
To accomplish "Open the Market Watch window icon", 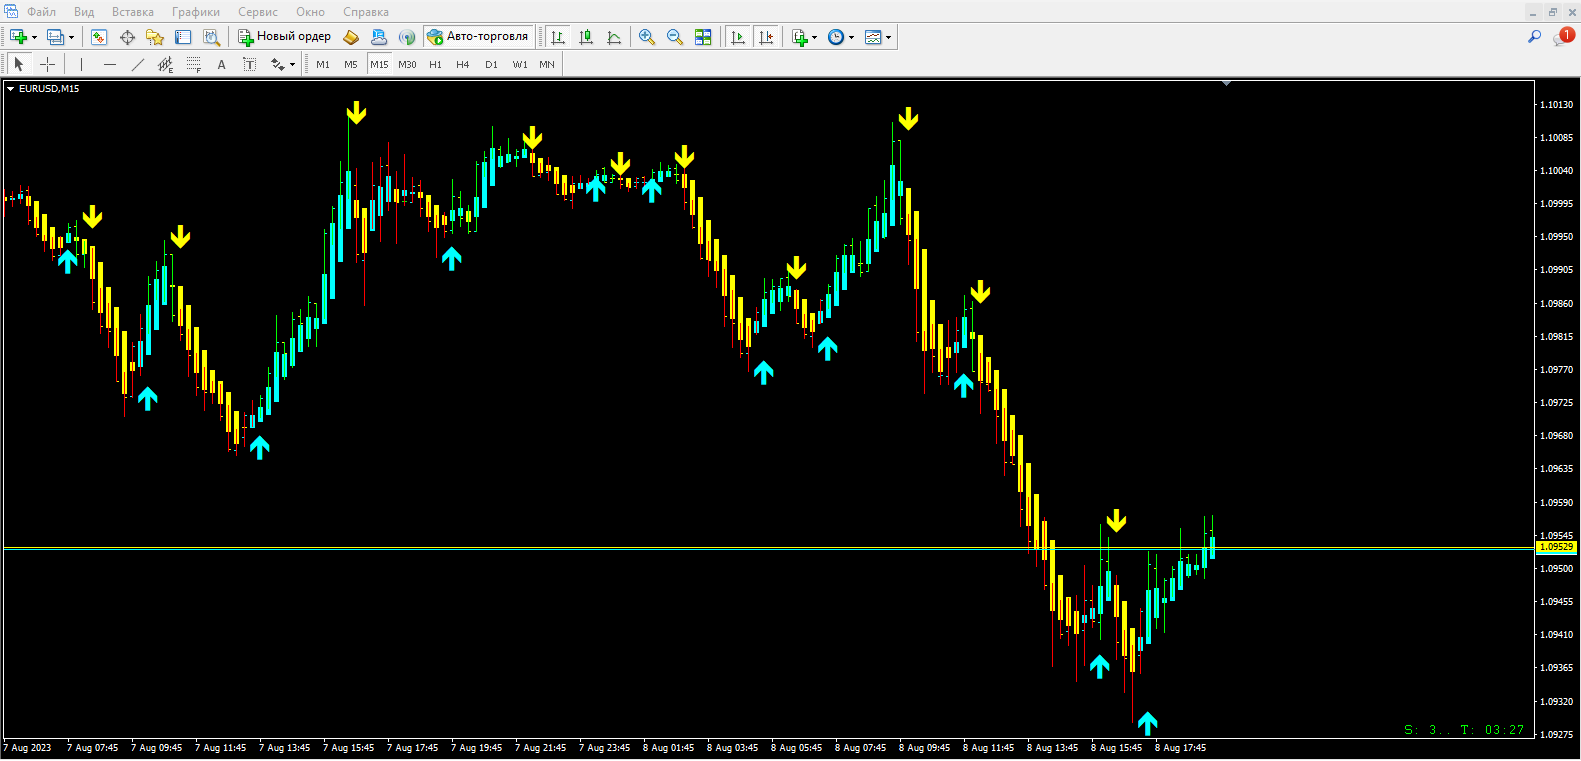I will tap(99, 37).
